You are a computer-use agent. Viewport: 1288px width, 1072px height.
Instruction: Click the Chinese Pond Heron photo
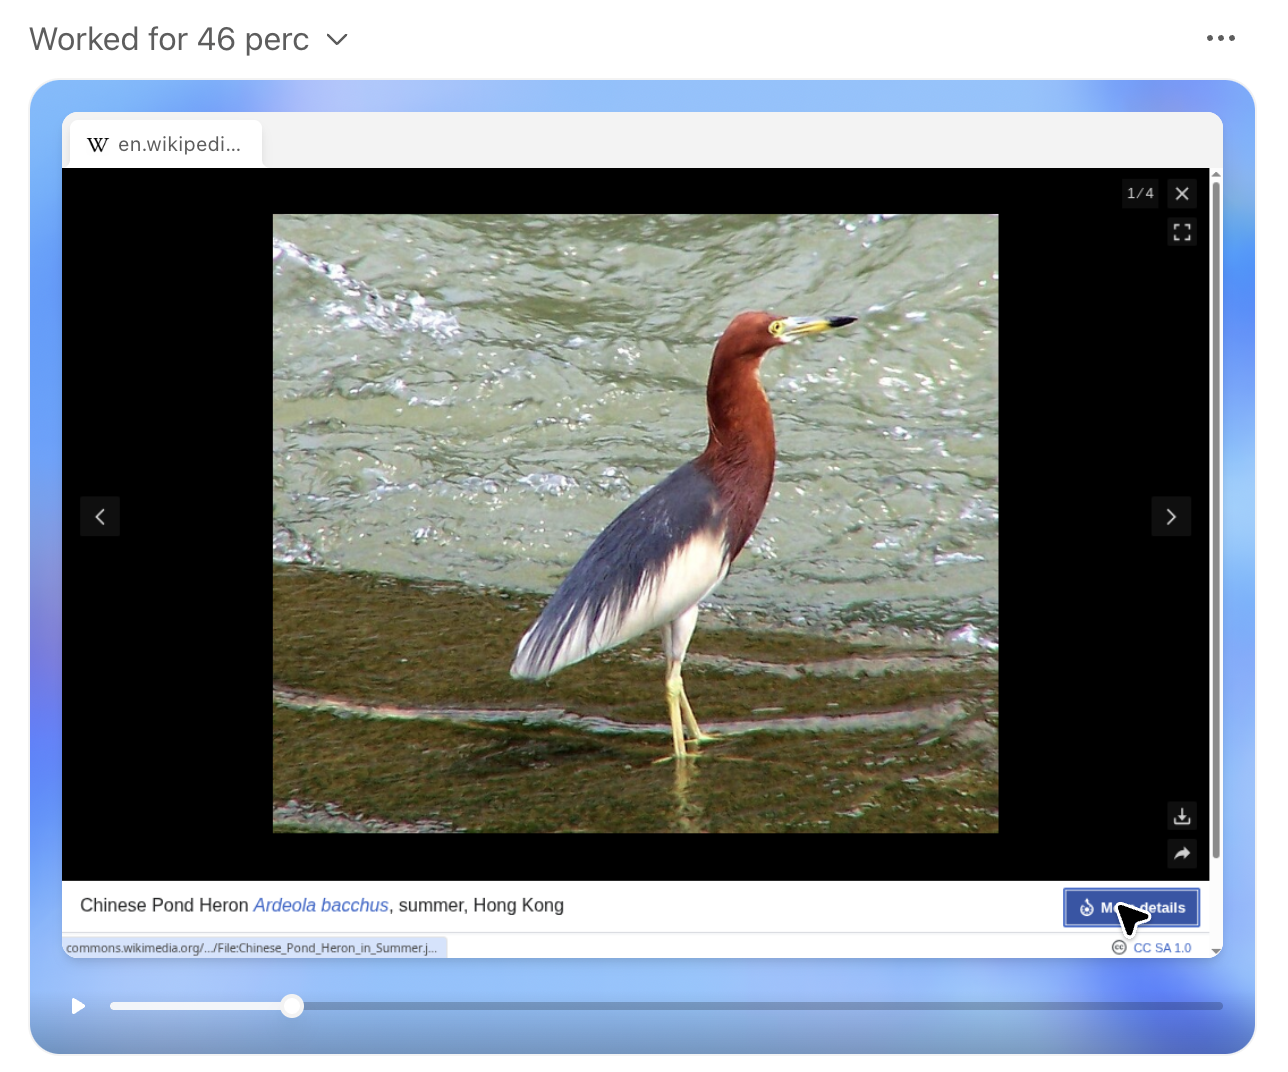635,523
